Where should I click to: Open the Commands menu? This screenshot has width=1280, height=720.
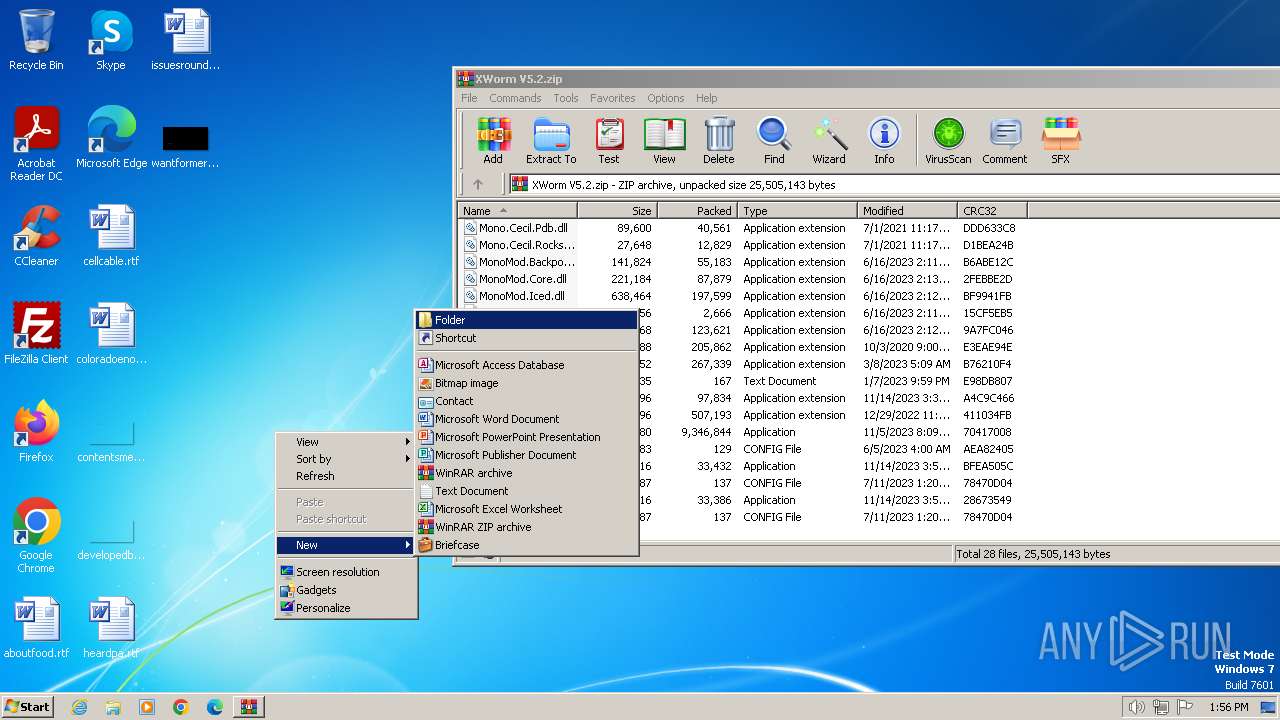pyautogui.click(x=515, y=98)
